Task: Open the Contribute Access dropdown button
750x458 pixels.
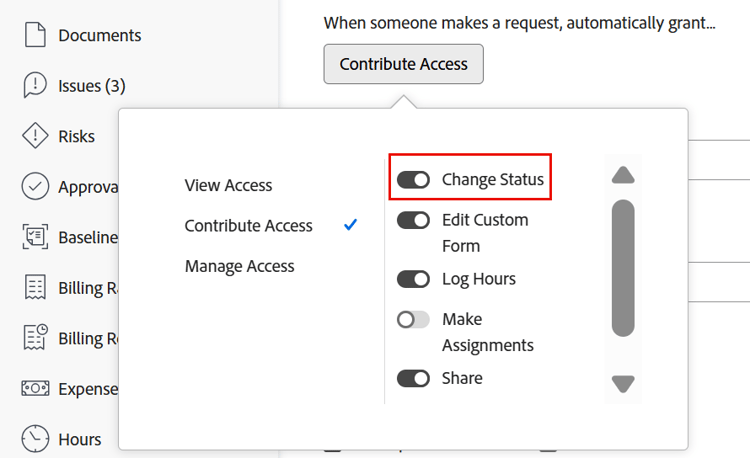Action: [403, 64]
